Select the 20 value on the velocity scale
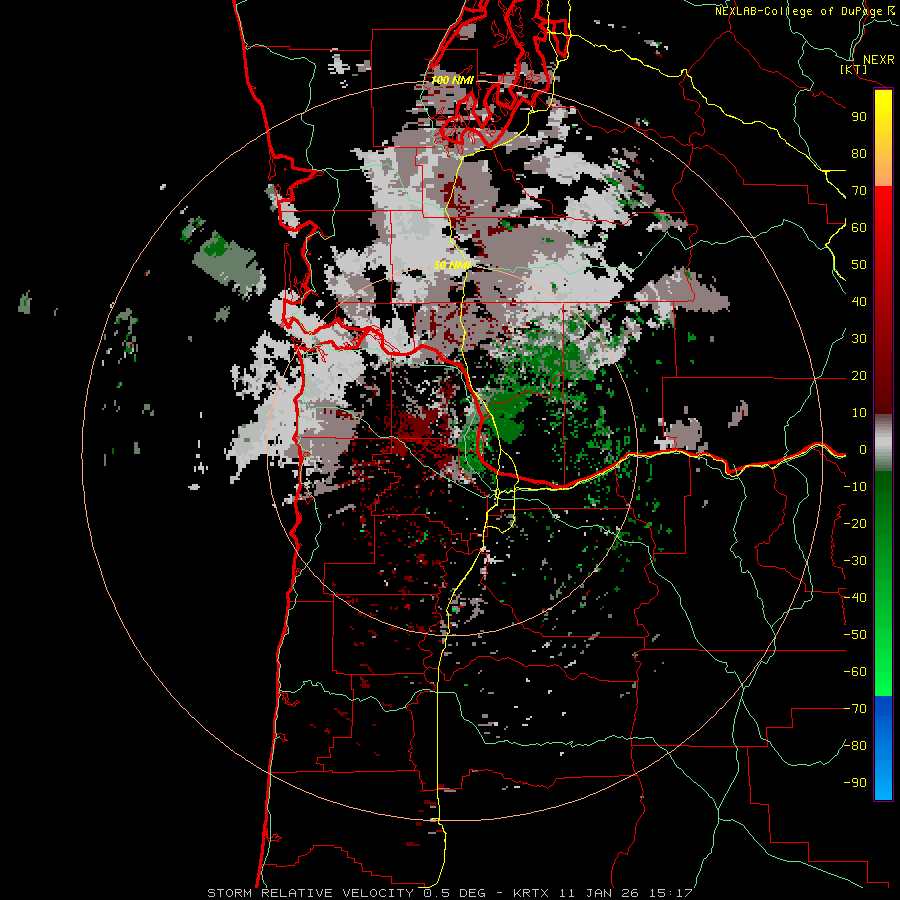Viewport: 900px width, 900px height. (x=859, y=376)
